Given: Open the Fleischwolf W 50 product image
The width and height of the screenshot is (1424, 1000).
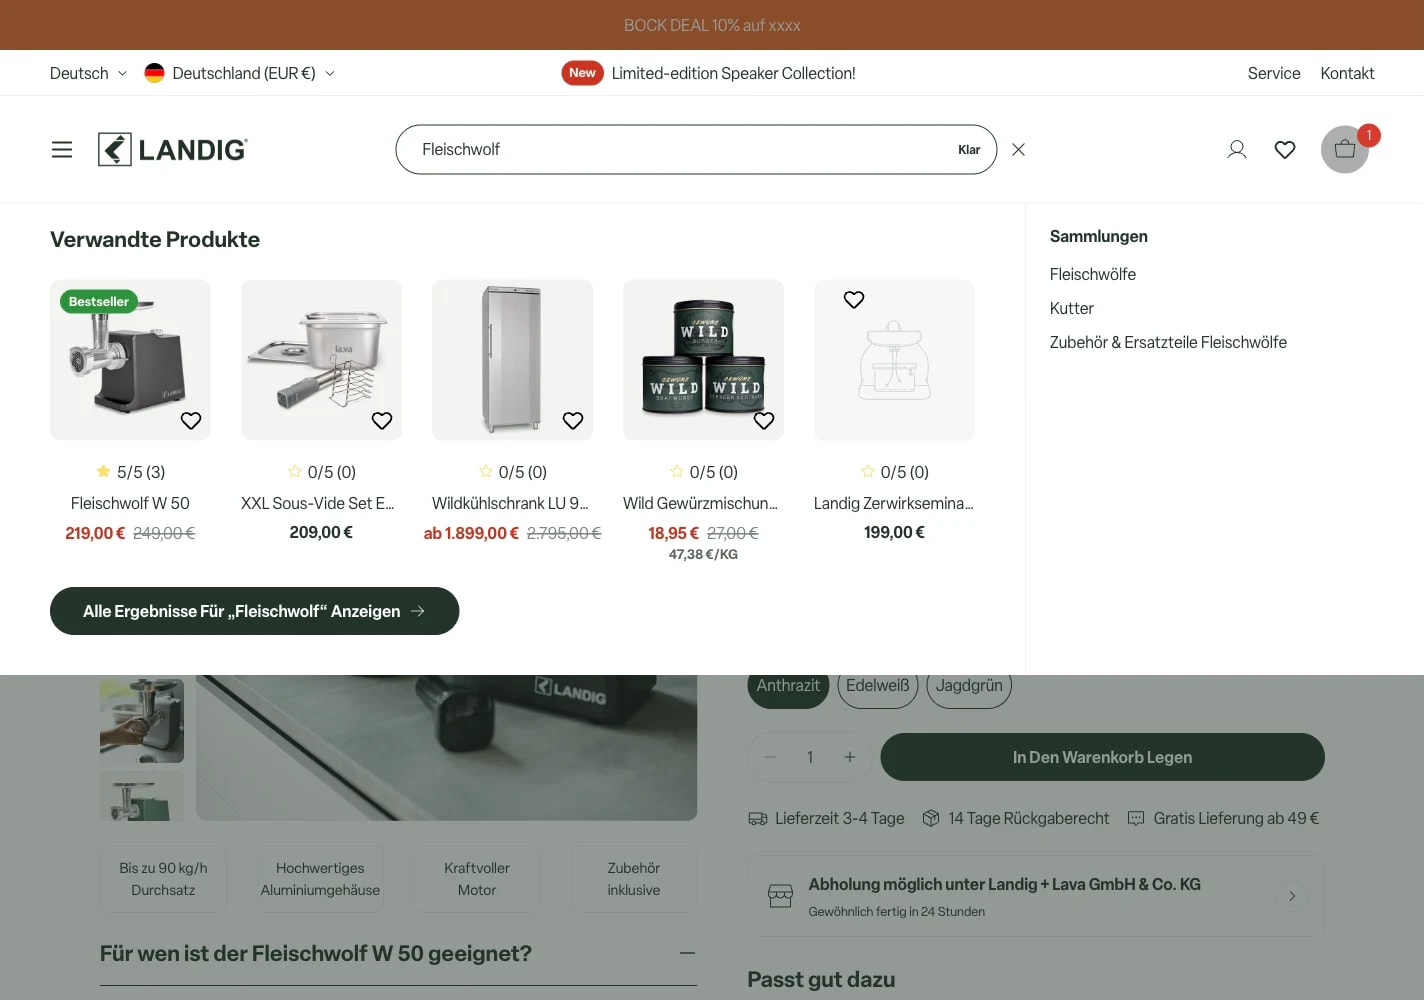Looking at the screenshot, I should (x=130, y=360).
